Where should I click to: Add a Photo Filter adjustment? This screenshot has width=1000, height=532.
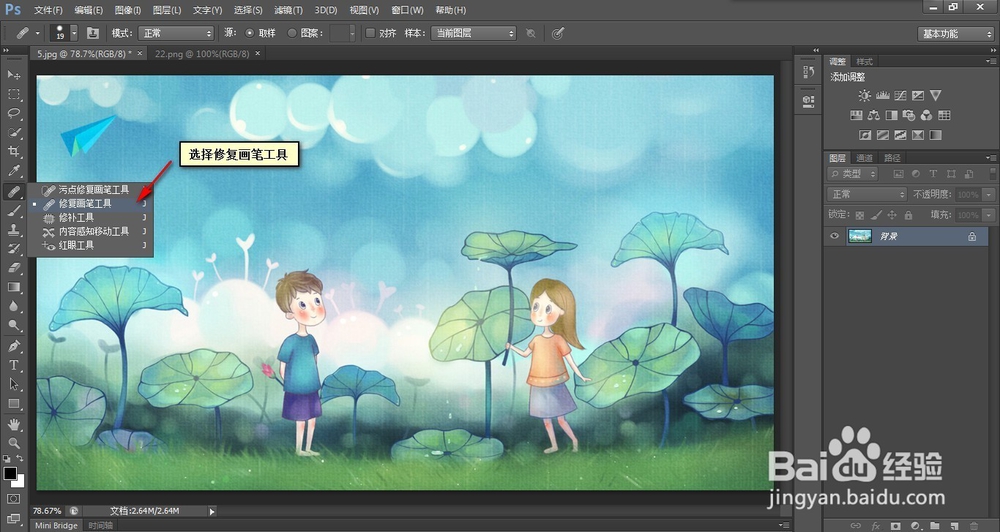(909, 115)
